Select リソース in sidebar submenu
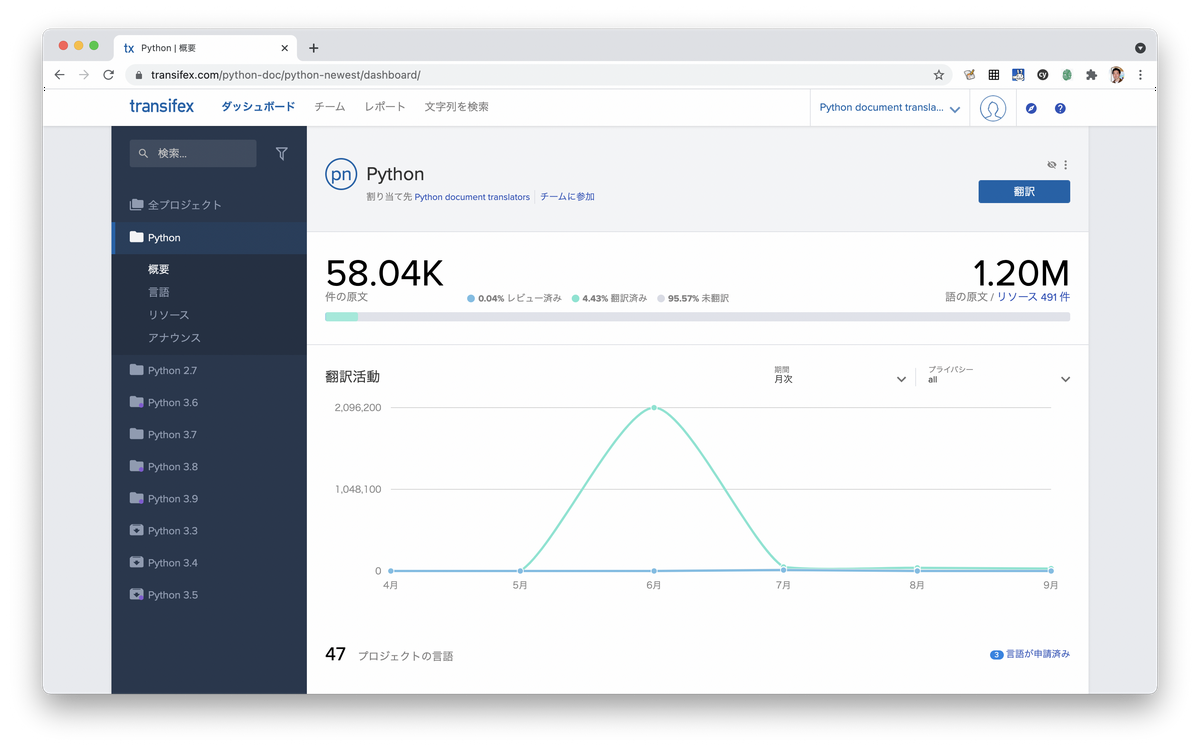 click(168, 315)
